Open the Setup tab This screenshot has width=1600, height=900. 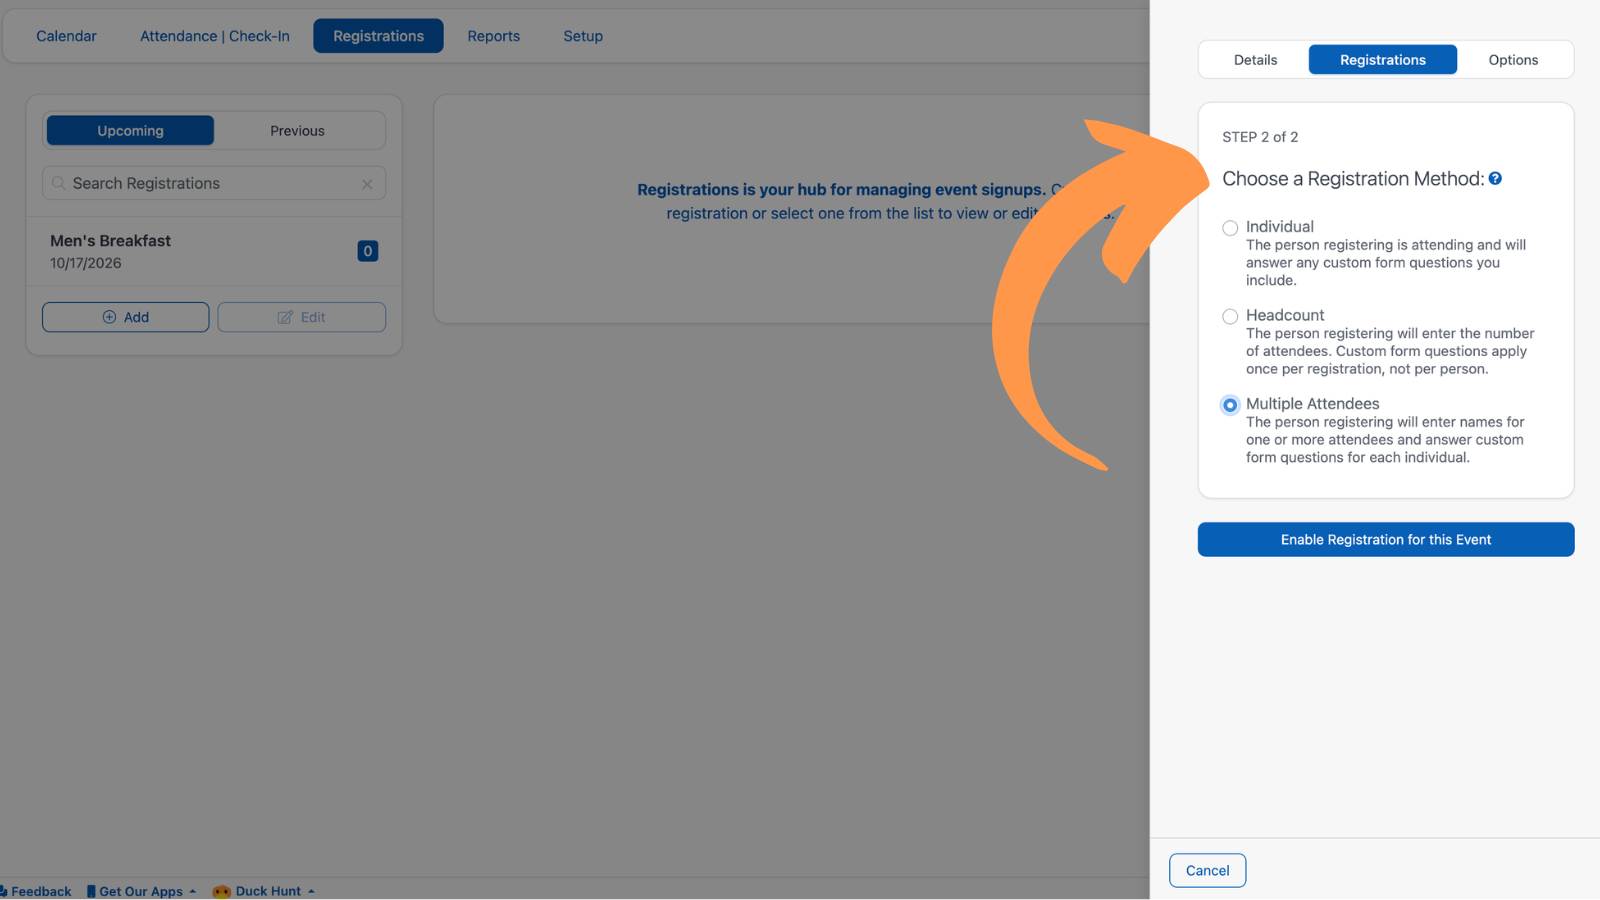(583, 36)
